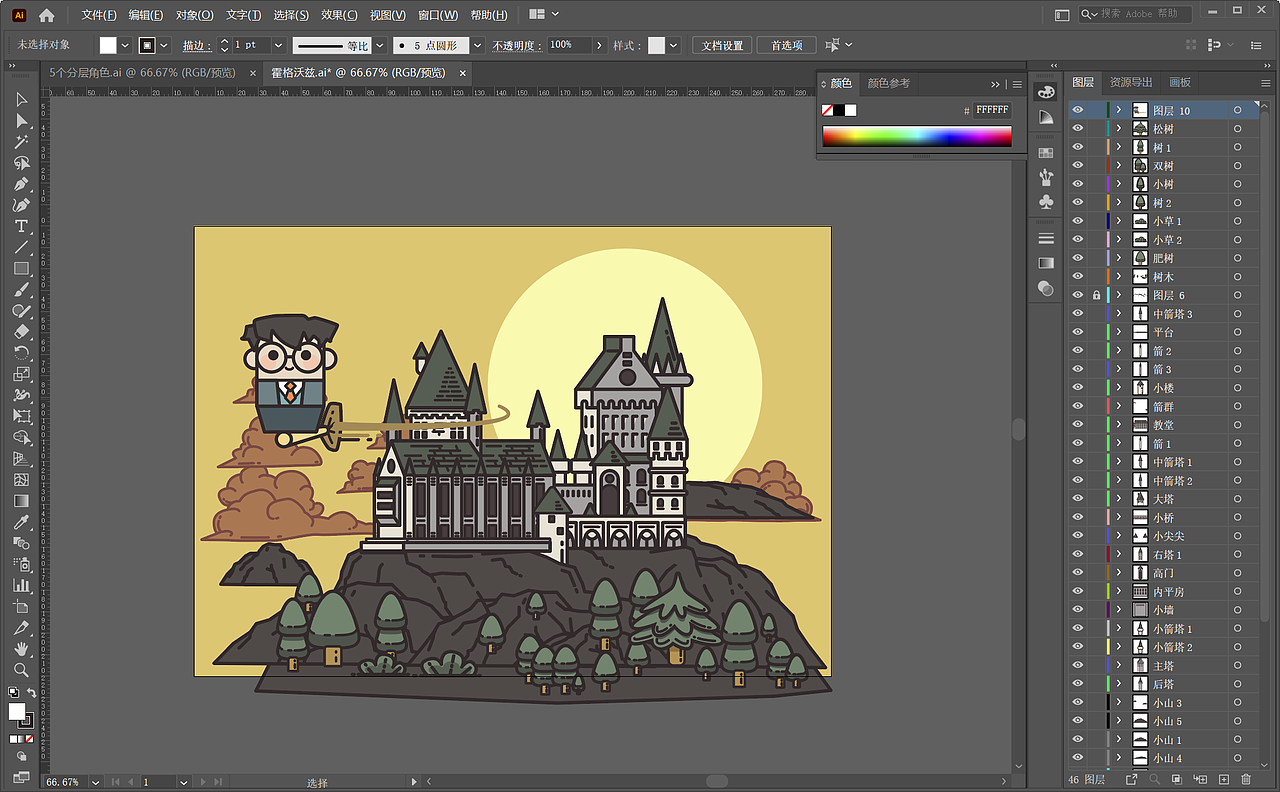Toggle visibility of the 主塔 layer
1280x792 pixels.
(1078, 666)
